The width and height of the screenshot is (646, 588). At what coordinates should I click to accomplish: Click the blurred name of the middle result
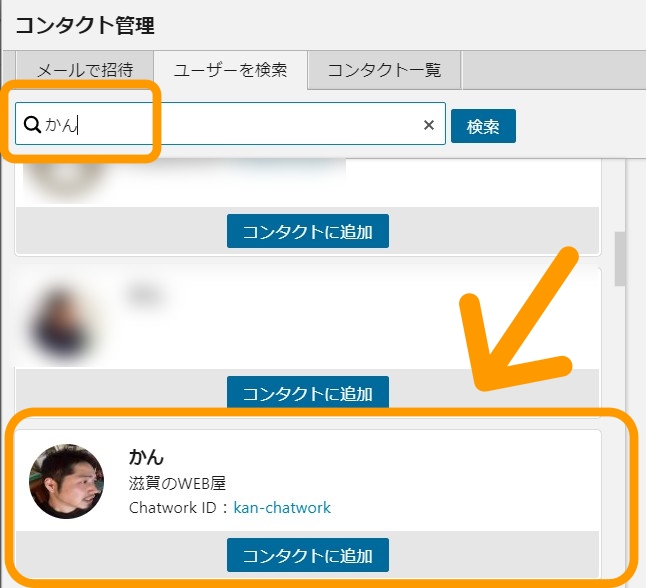tap(146, 294)
